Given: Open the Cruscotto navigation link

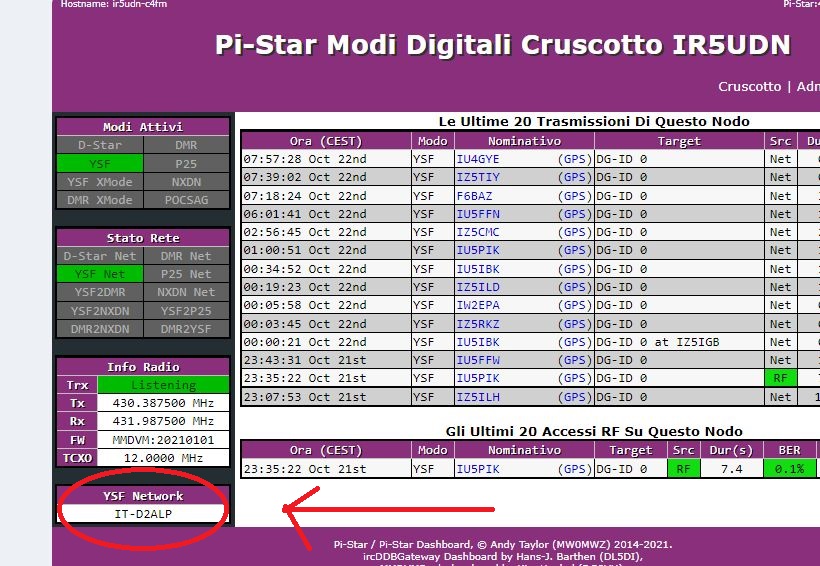Looking at the screenshot, I should (749, 86).
